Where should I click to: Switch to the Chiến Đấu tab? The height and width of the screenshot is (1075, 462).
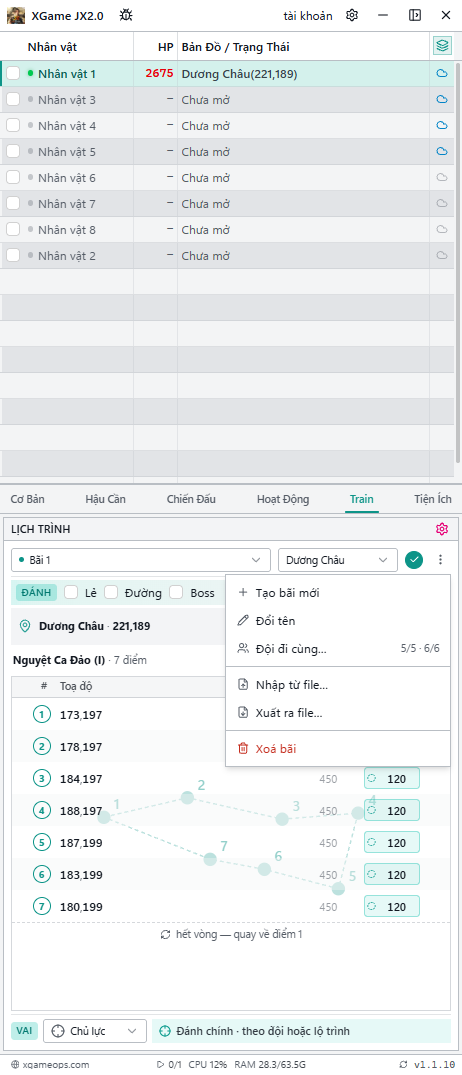(191, 499)
